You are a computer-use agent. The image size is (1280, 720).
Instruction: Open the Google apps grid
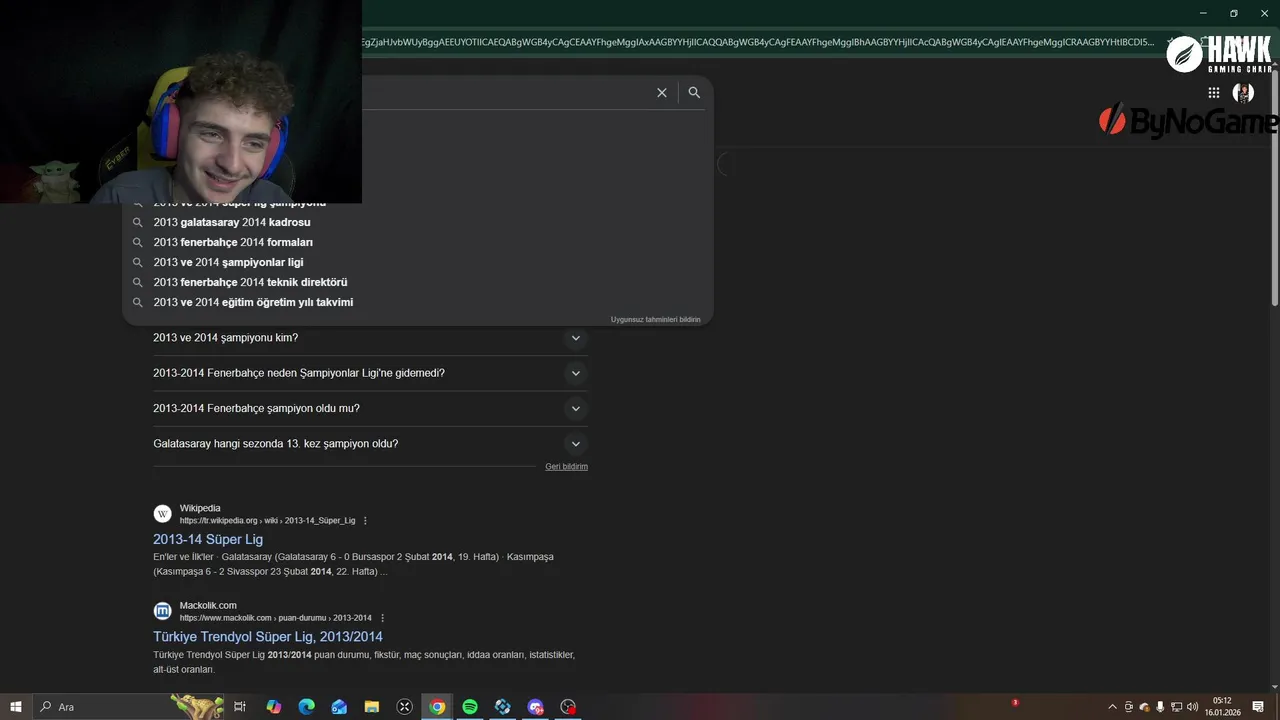pos(1213,93)
